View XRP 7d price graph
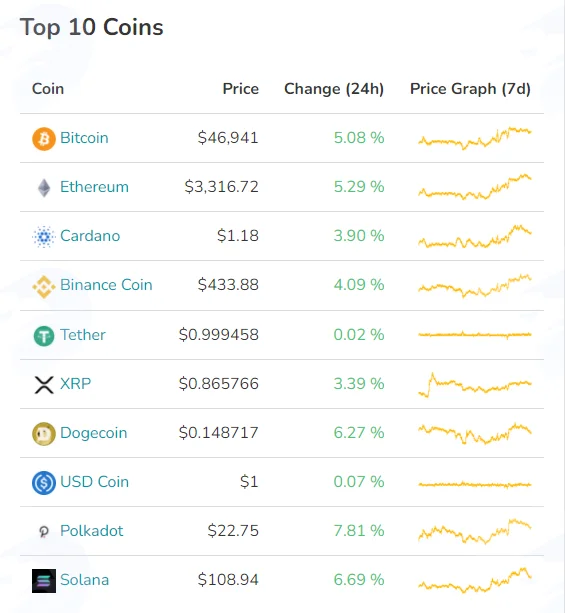565x613 pixels. click(x=475, y=385)
